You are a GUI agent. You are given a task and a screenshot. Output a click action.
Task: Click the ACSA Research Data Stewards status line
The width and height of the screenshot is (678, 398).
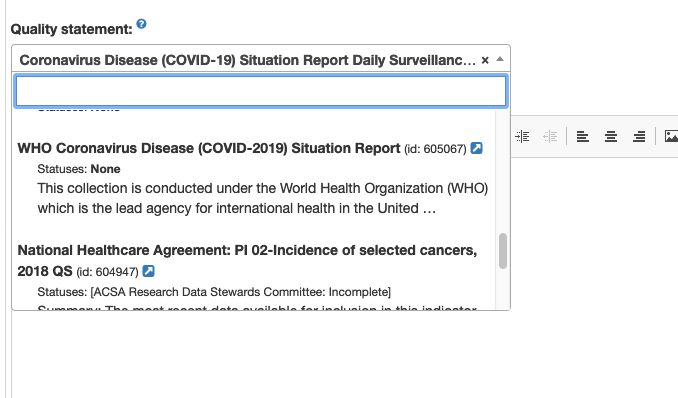[x=214, y=292]
